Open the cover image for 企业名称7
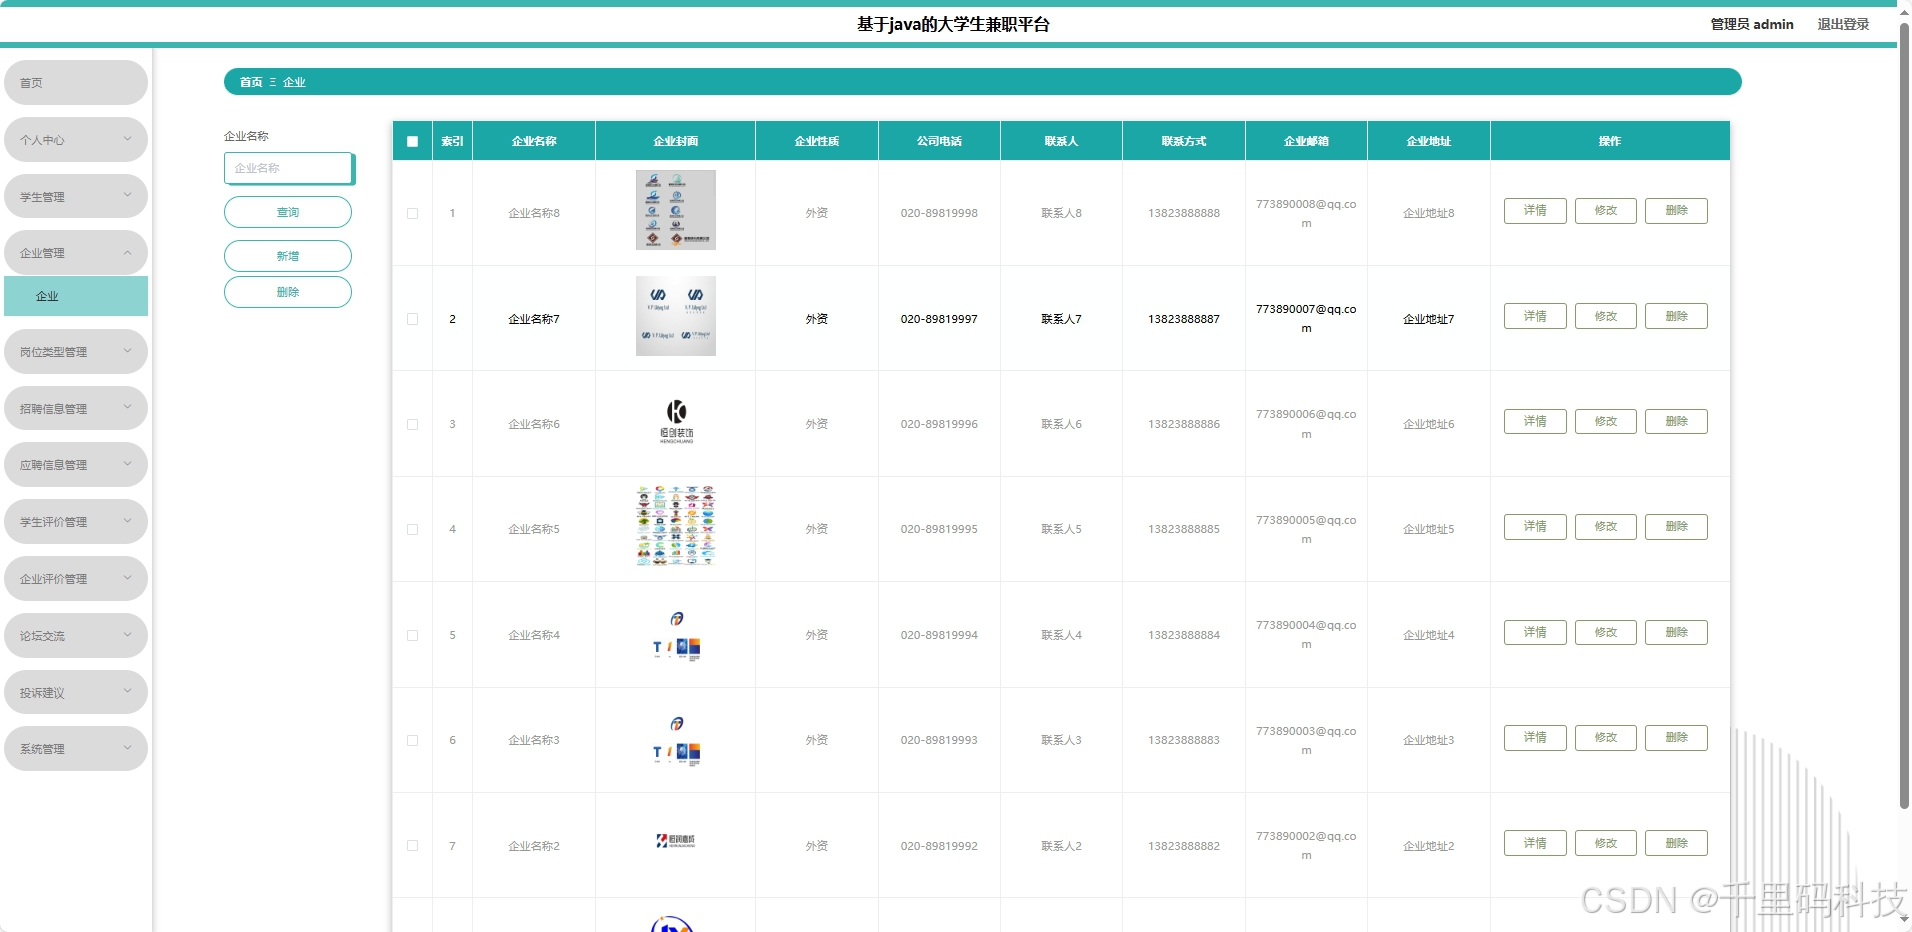The width and height of the screenshot is (1912, 932). (x=675, y=316)
